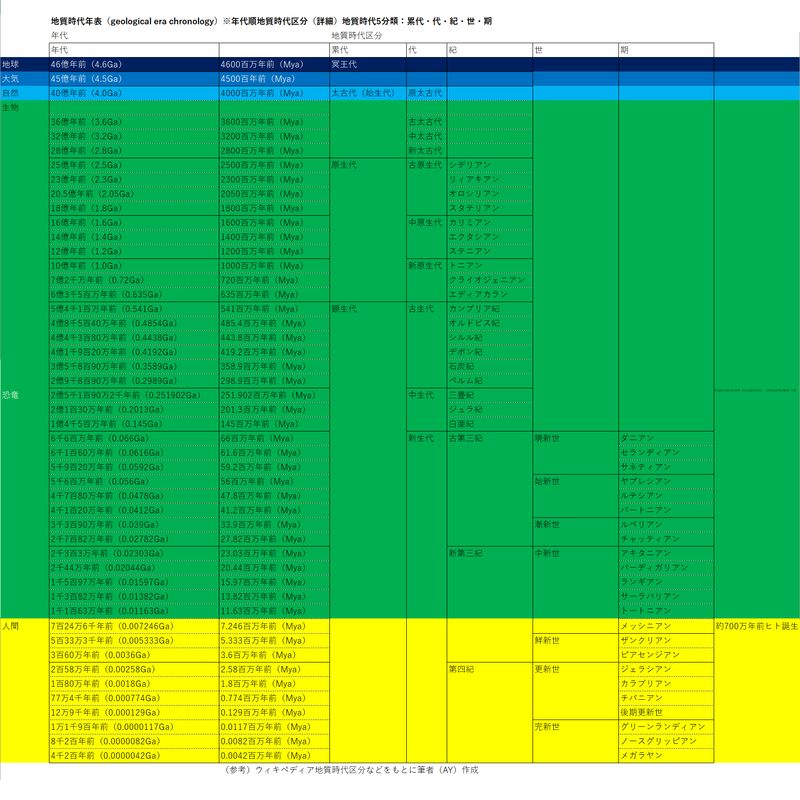Click the '新原生代' era cell
The width and height of the screenshot is (800, 800).
(x=426, y=266)
